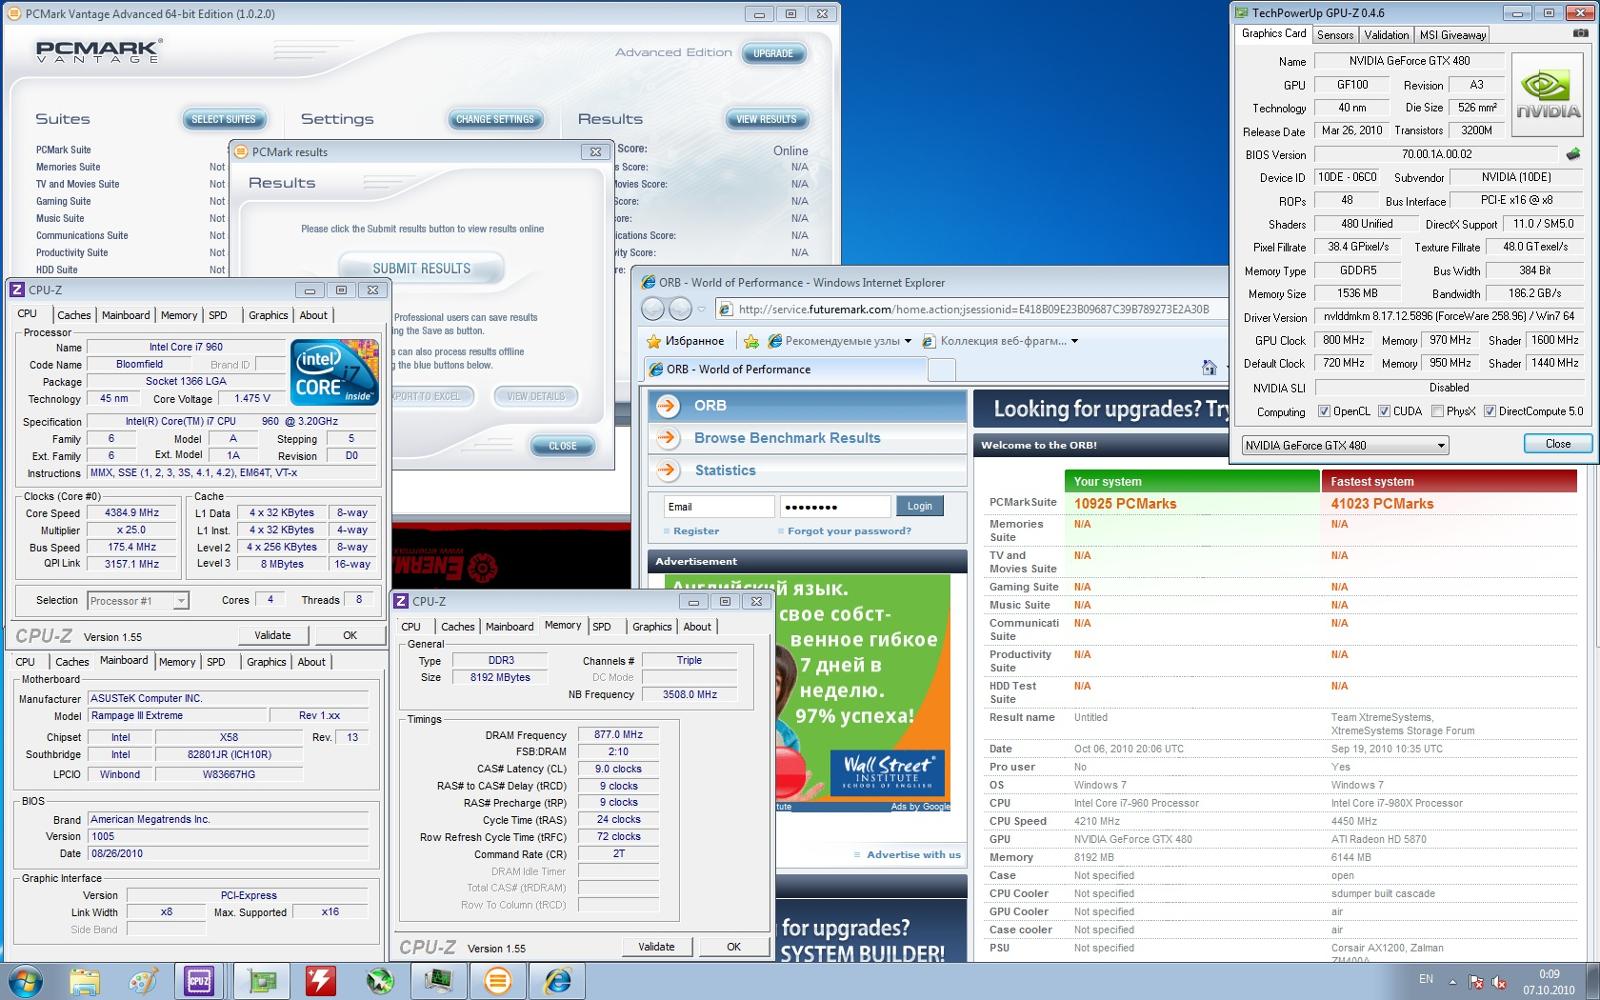Open the NVIDIA GeForce GTX 480 dropdown

tap(1345, 445)
